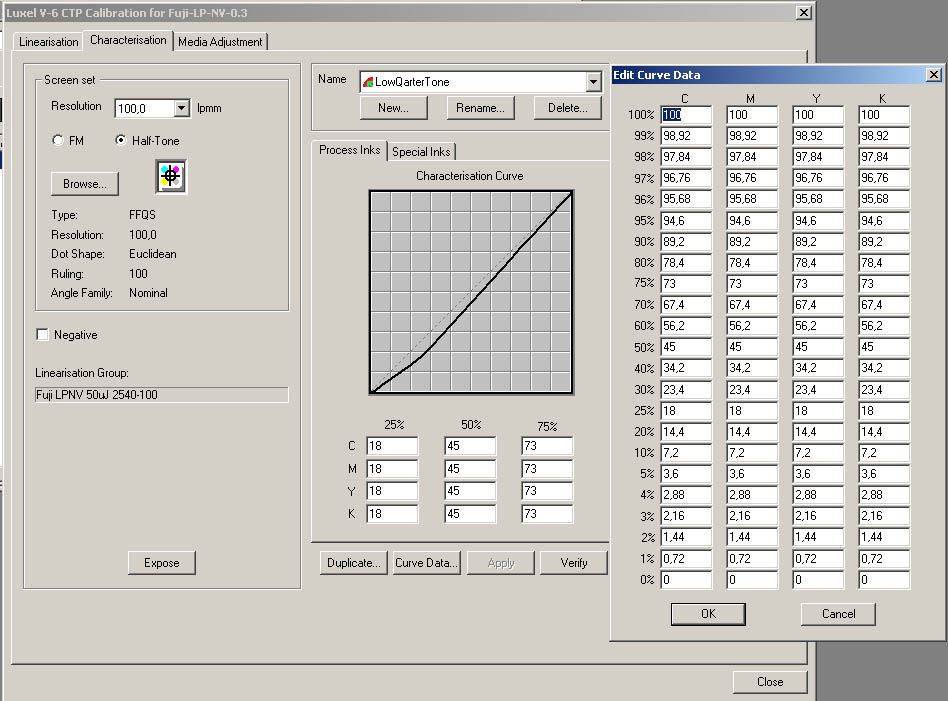948x701 pixels.
Task: Select the Half-Tone radio button
Action: tap(122, 141)
